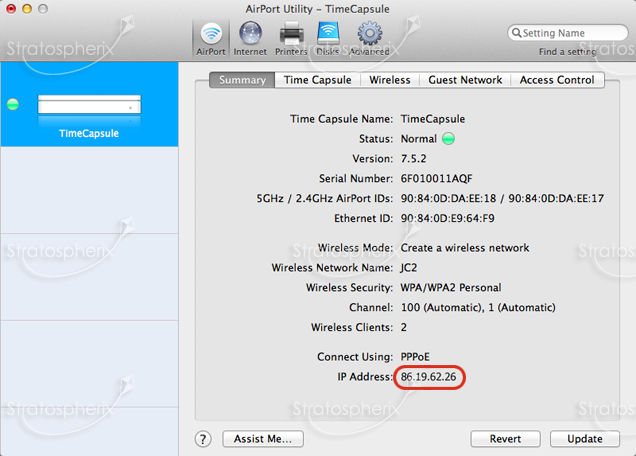Switch to the Summary tab
Screen dimensions: 636x456
point(242,80)
